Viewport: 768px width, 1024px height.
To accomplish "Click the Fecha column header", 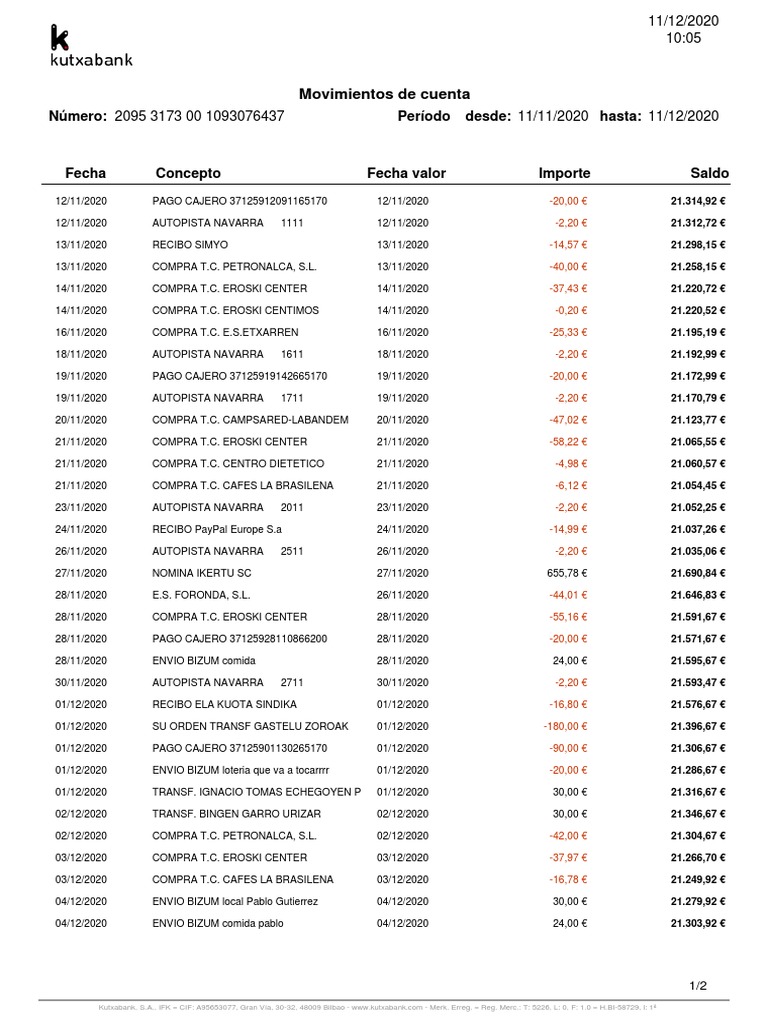I will coord(85,173).
